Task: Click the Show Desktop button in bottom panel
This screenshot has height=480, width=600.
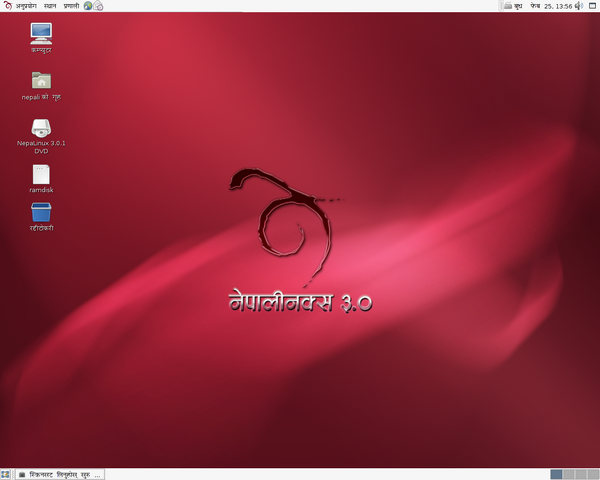Action: 5,475
